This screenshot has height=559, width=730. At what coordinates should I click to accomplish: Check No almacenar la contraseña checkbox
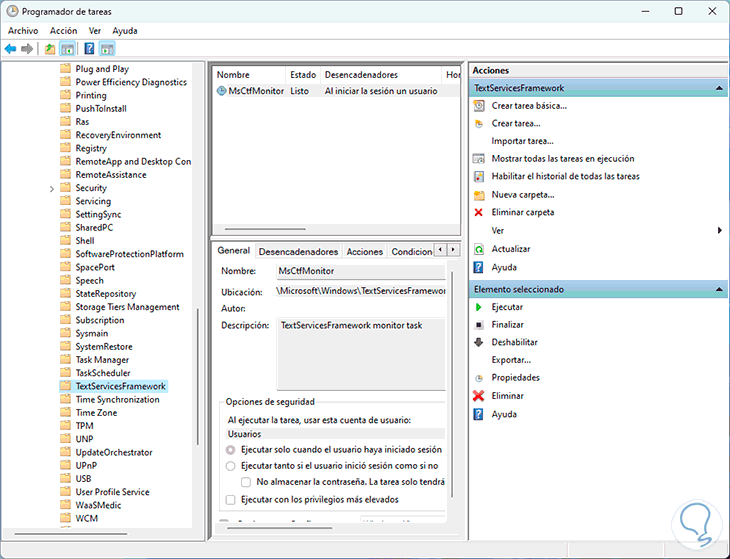[246, 482]
